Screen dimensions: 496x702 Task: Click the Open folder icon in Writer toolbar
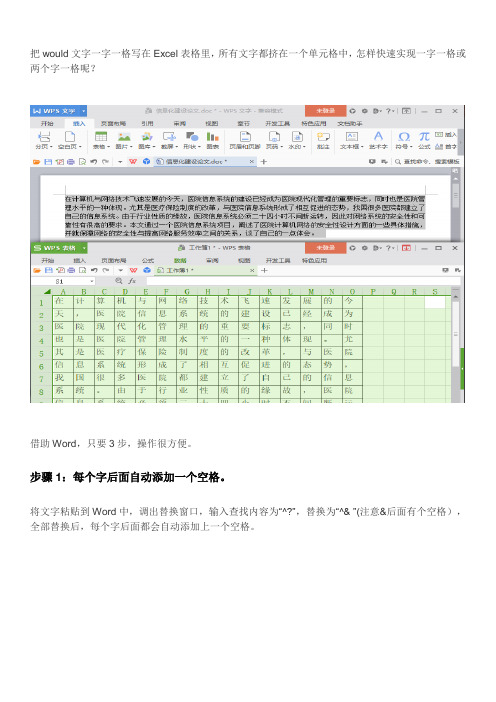37,162
